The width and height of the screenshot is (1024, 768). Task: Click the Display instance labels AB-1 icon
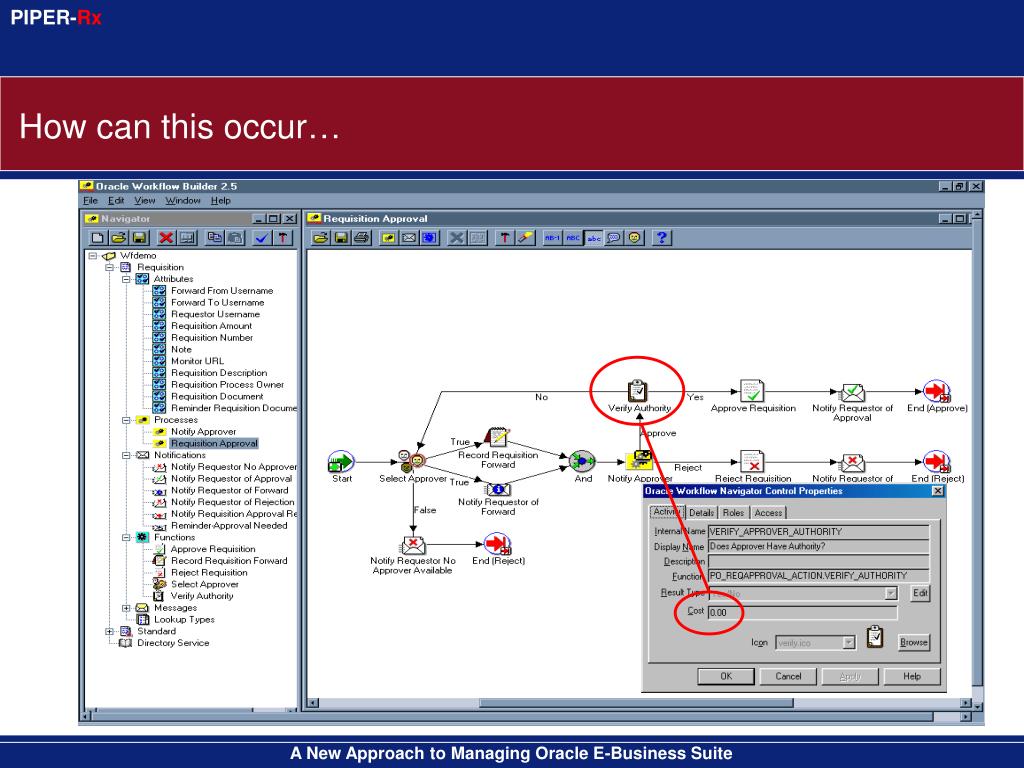[552, 238]
